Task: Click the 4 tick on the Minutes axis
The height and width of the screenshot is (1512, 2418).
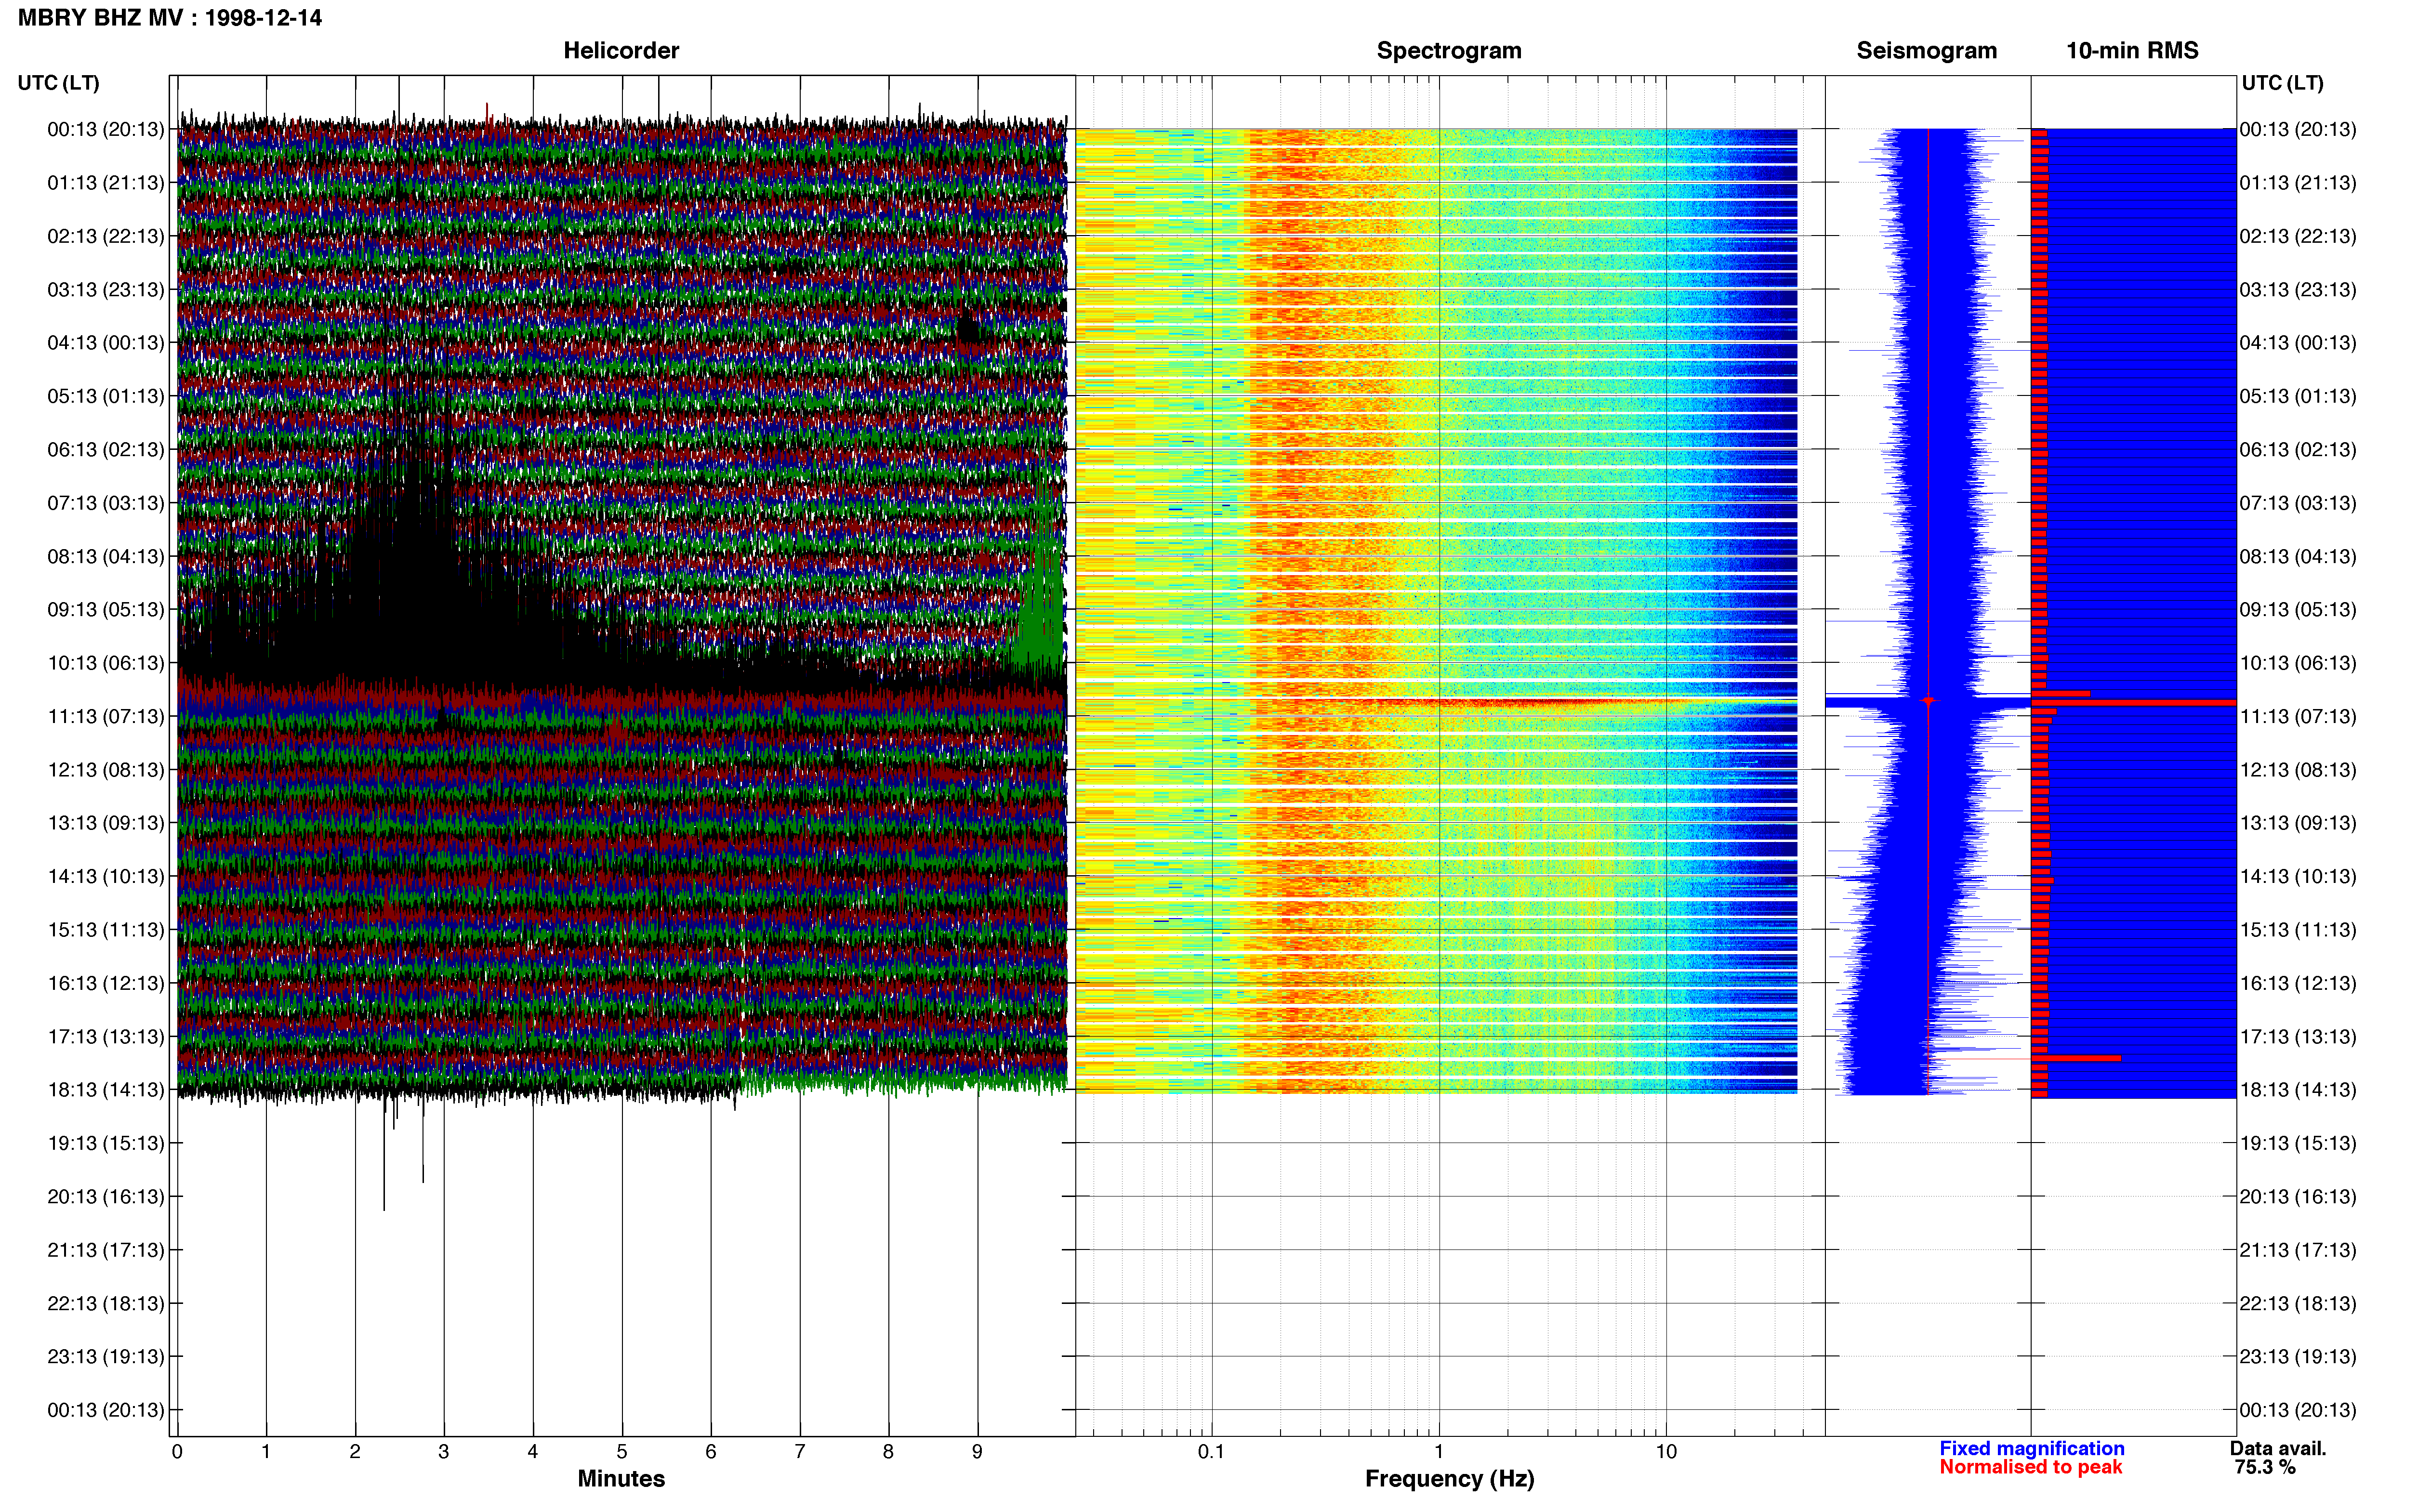Action: coord(533,1451)
